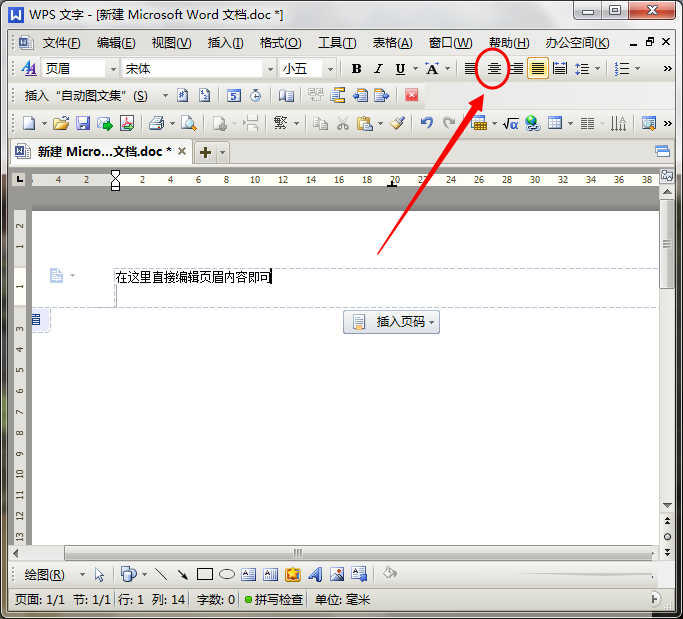Insert equation with √α icon
Screen dimensions: 683x619
point(511,124)
